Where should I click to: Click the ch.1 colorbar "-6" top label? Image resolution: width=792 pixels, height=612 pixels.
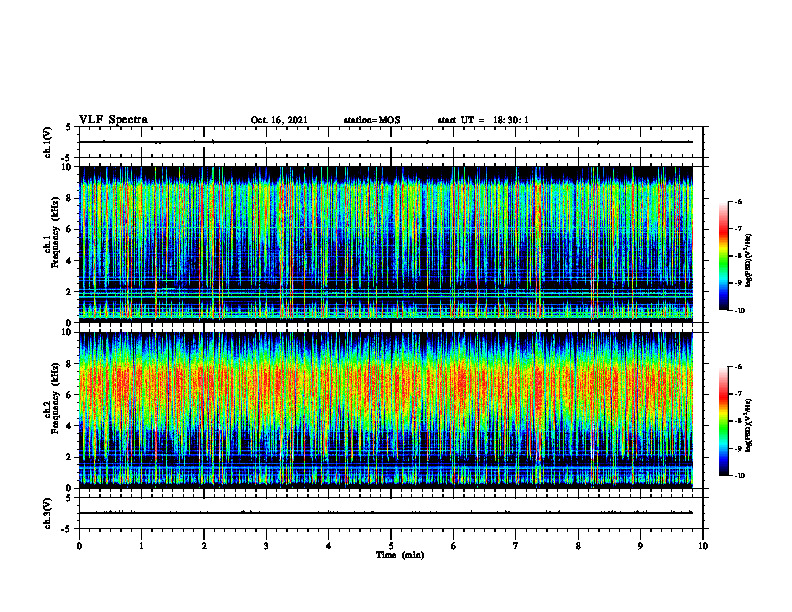coord(738,201)
